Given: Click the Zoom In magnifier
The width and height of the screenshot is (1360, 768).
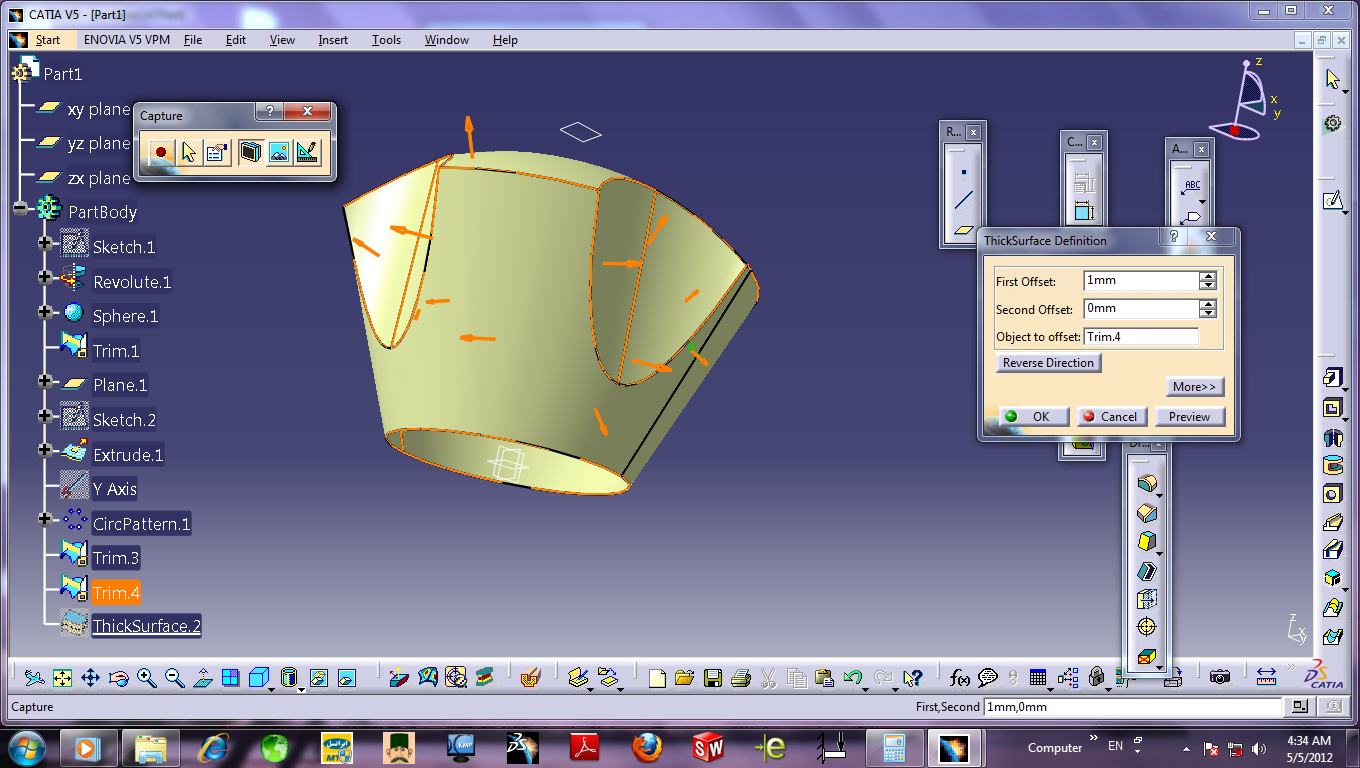Looking at the screenshot, I should [146, 678].
